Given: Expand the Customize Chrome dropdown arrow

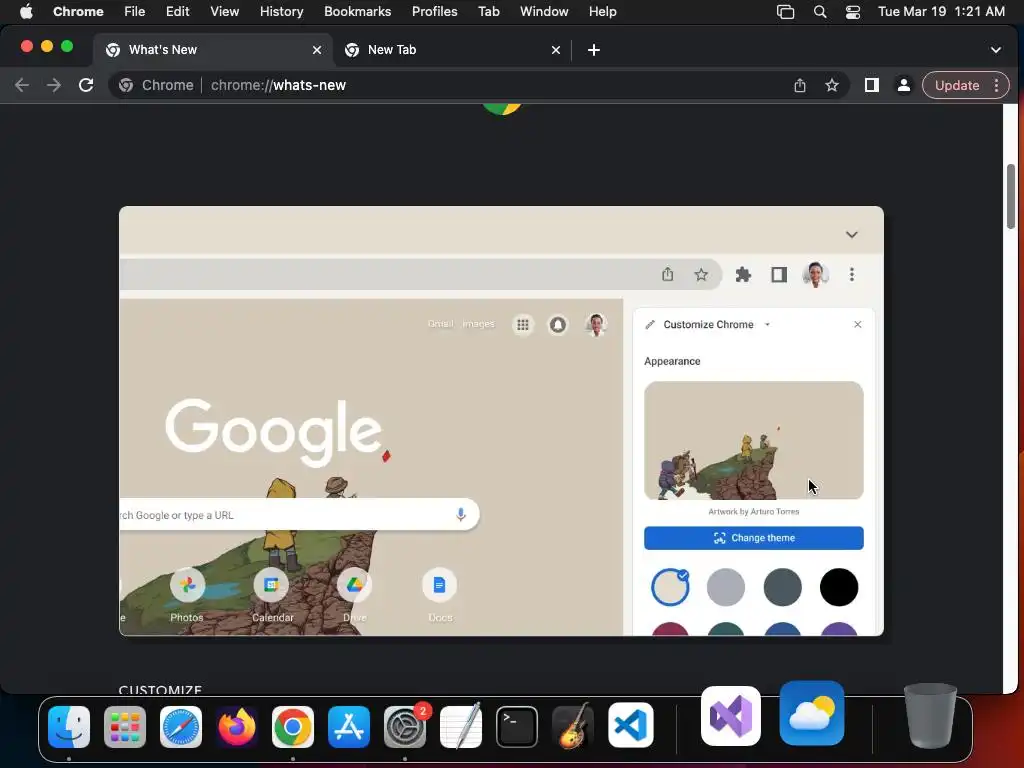Looking at the screenshot, I should 767,325.
